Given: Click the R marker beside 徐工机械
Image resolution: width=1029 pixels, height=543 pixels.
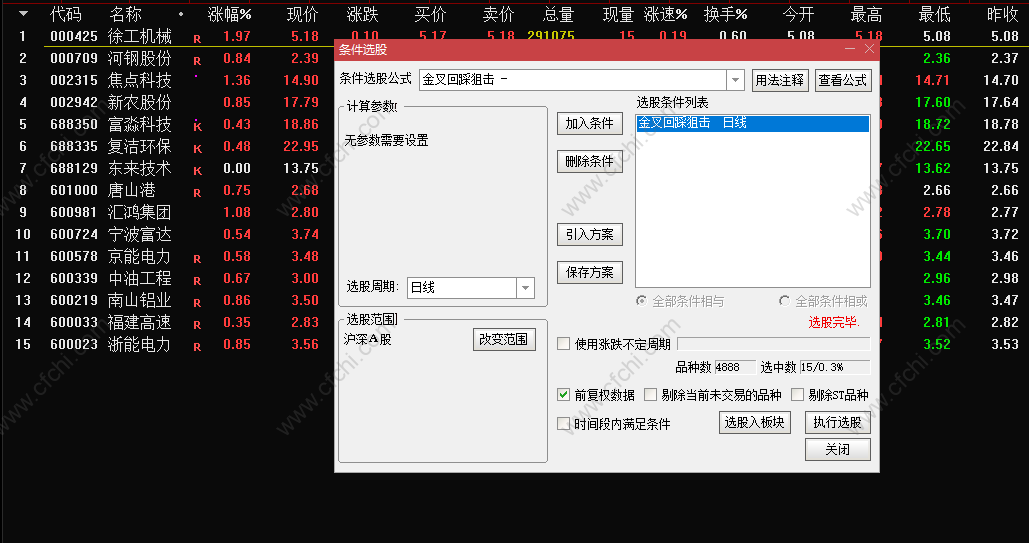Looking at the screenshot, I should (197, 39).
